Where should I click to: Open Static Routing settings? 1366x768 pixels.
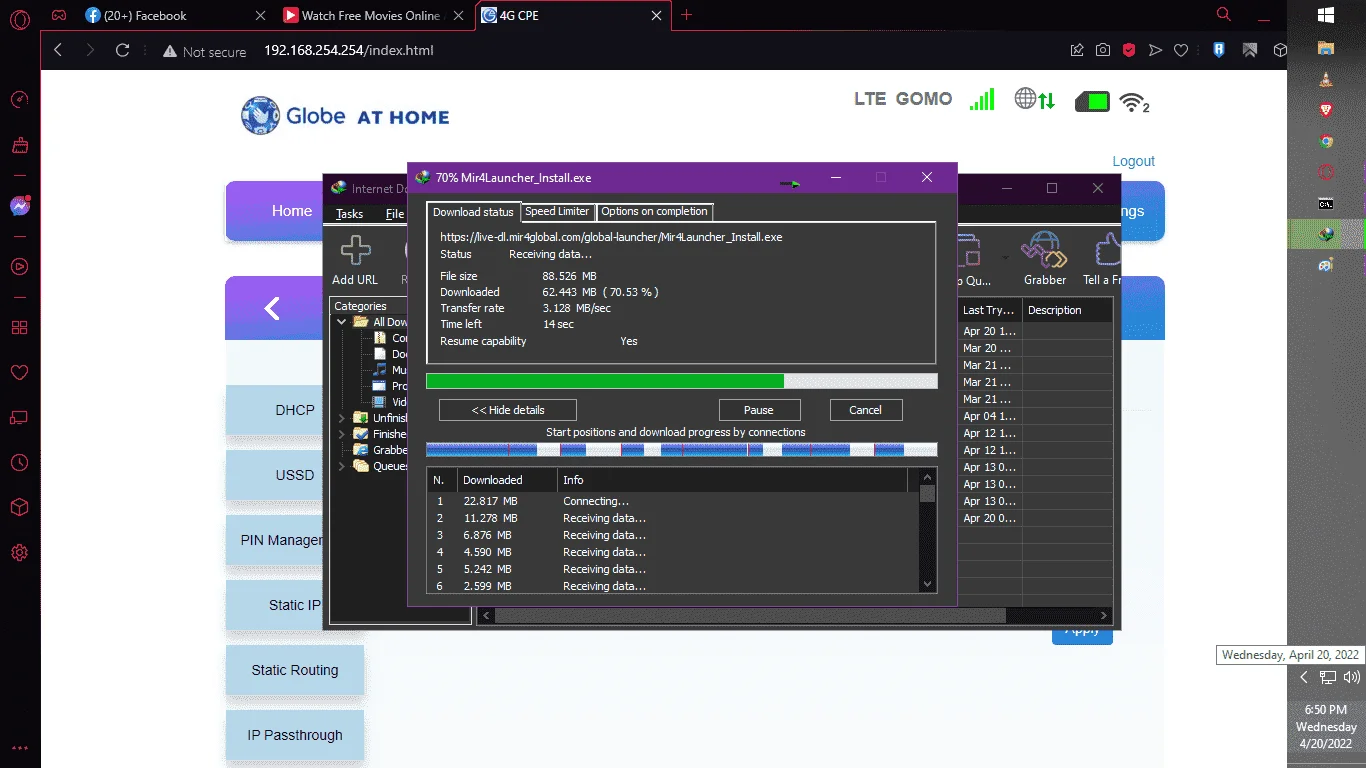(295, 670)
